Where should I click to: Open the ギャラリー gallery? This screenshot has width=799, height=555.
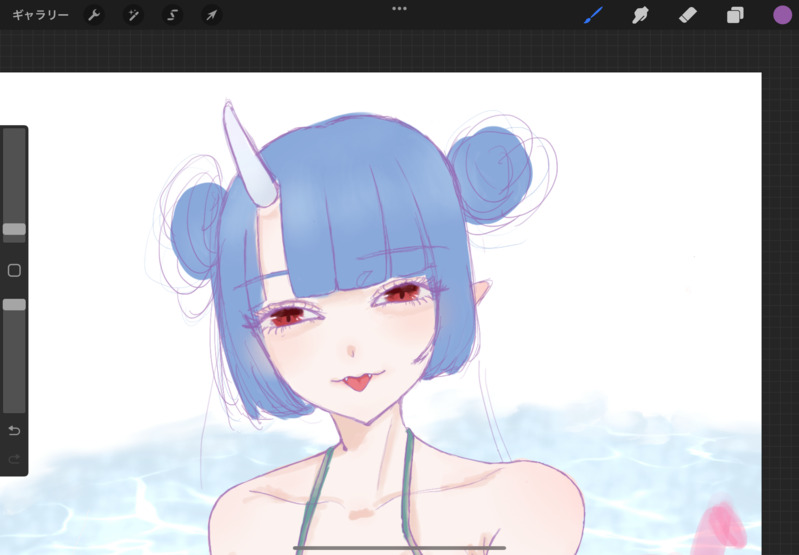(x=40, y=15)
